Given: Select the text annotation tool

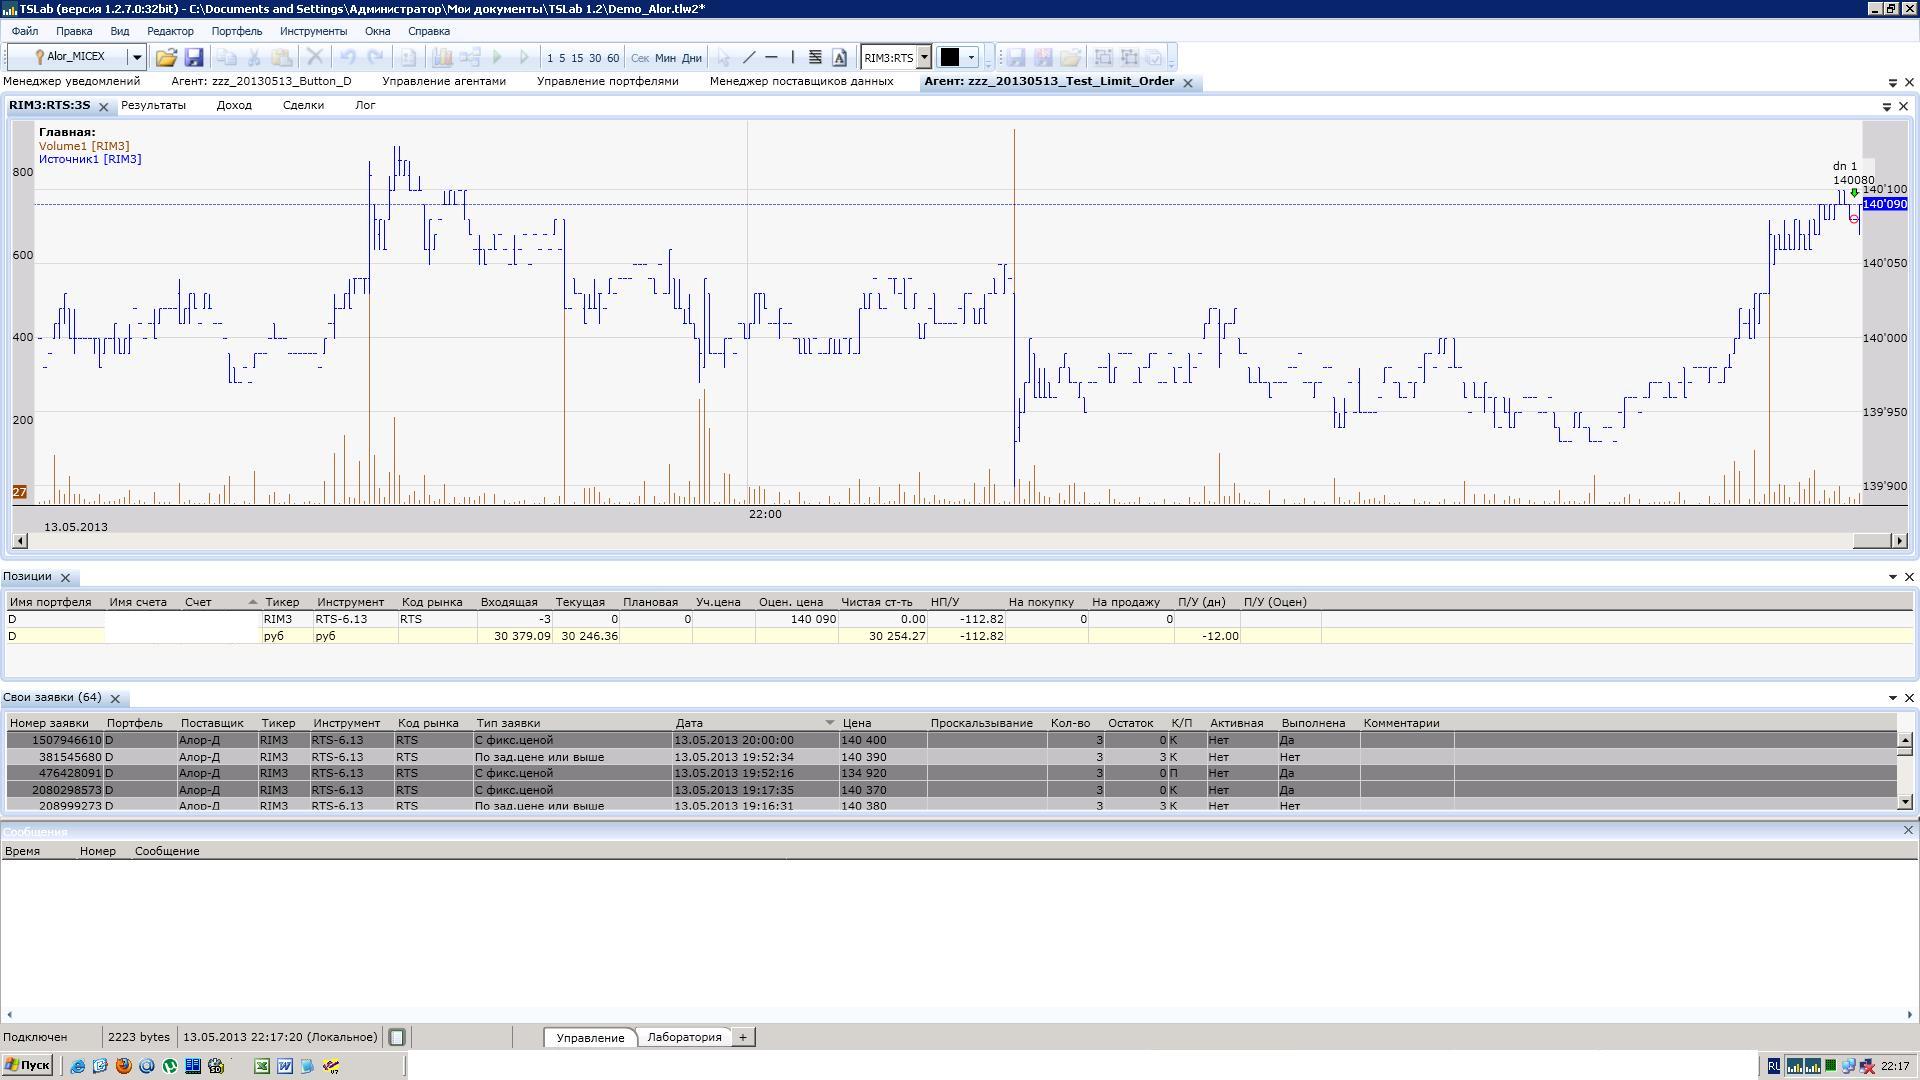Looking at the screenshot, I should click(839, 58).
